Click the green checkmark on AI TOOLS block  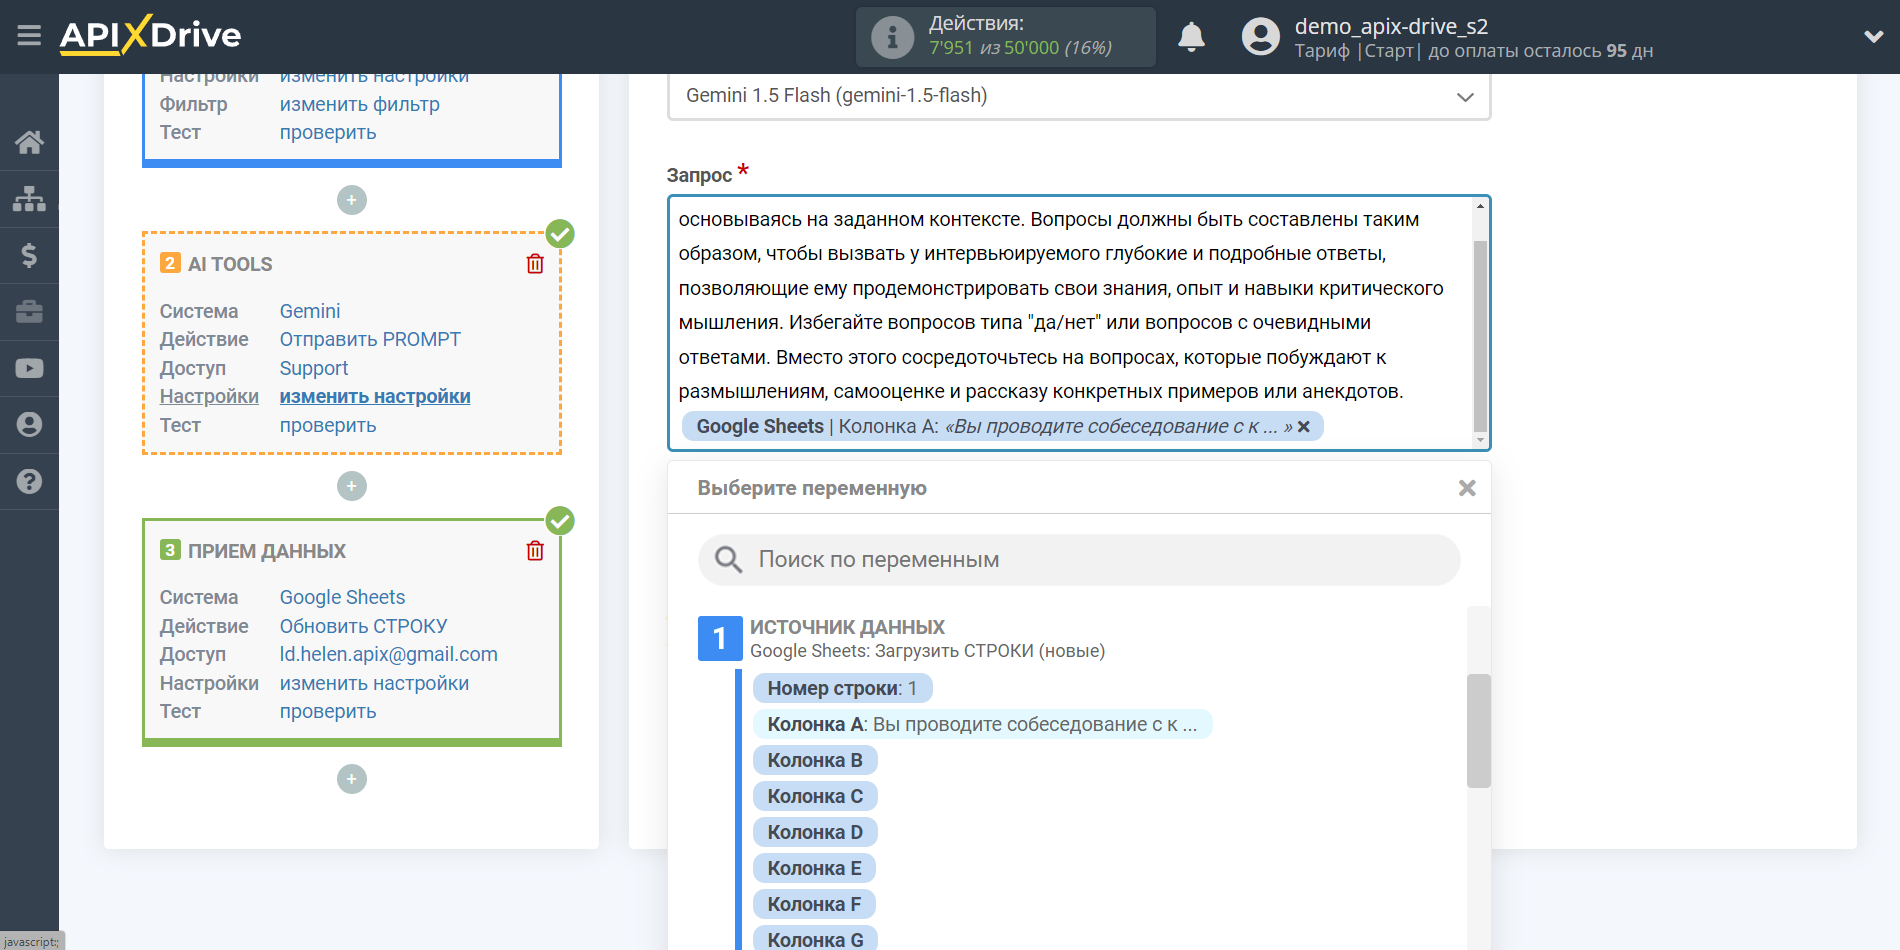(x=560, y=234)
